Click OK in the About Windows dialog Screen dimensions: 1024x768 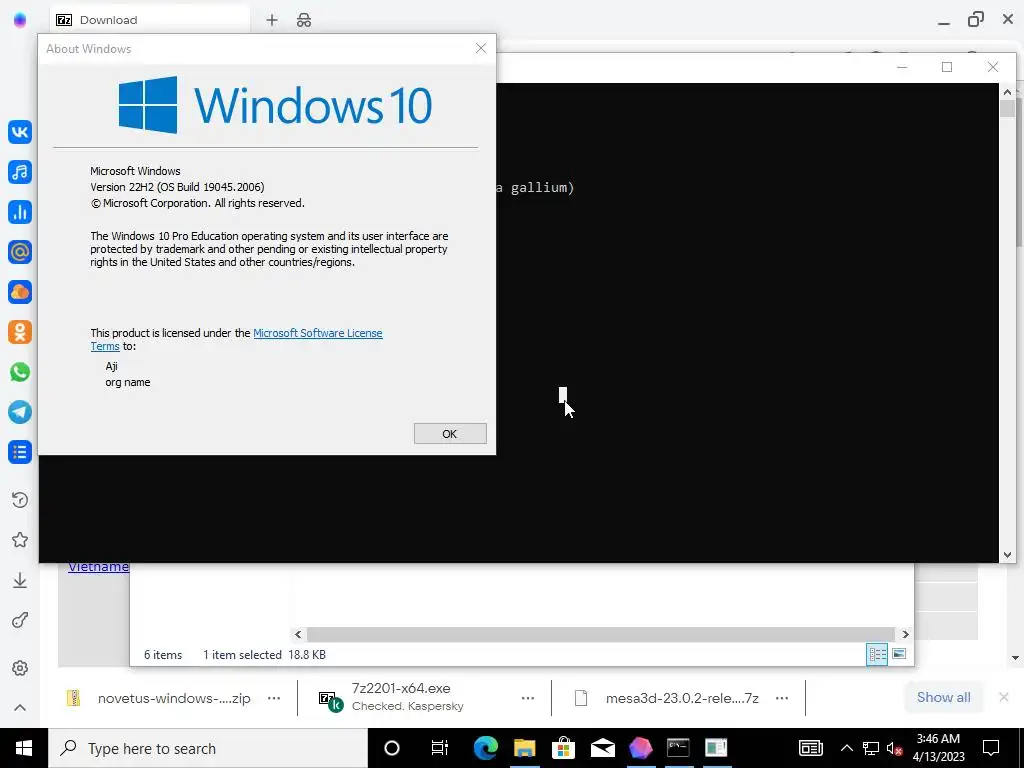[450, 434]
